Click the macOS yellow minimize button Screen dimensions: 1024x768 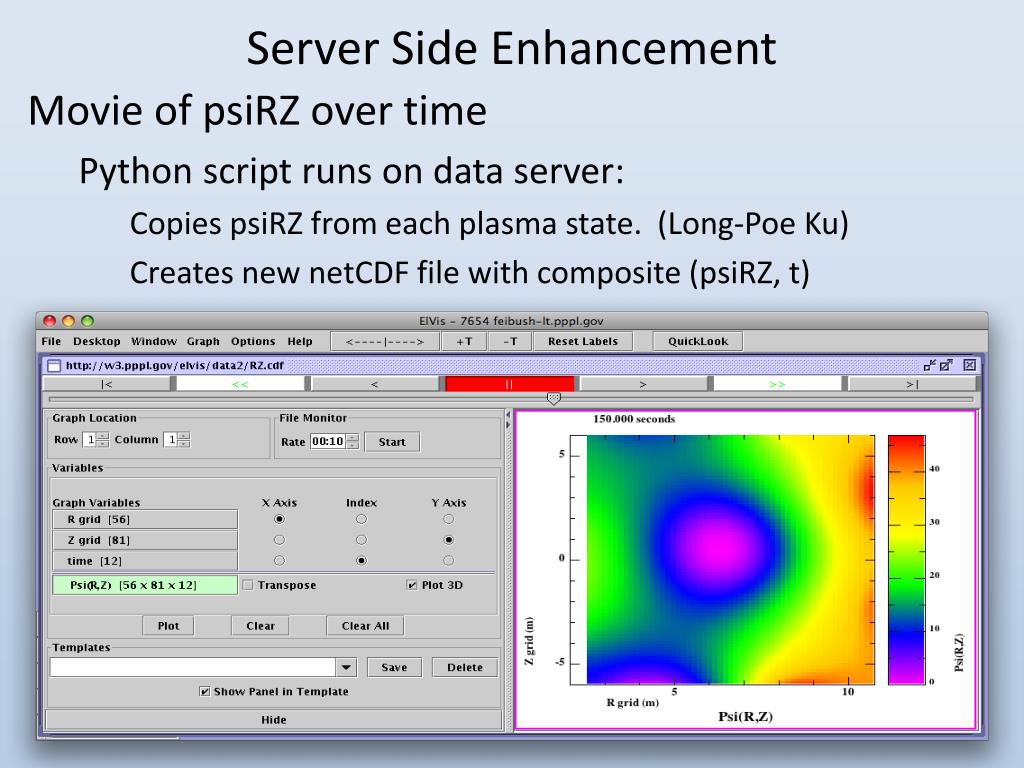click(69, 321)
